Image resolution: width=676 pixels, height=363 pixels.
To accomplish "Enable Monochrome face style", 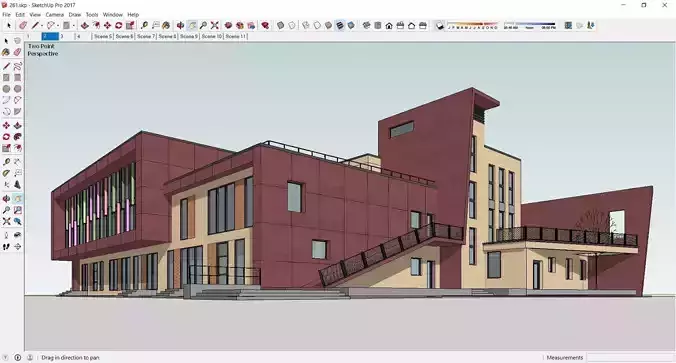I will point(351,25).
